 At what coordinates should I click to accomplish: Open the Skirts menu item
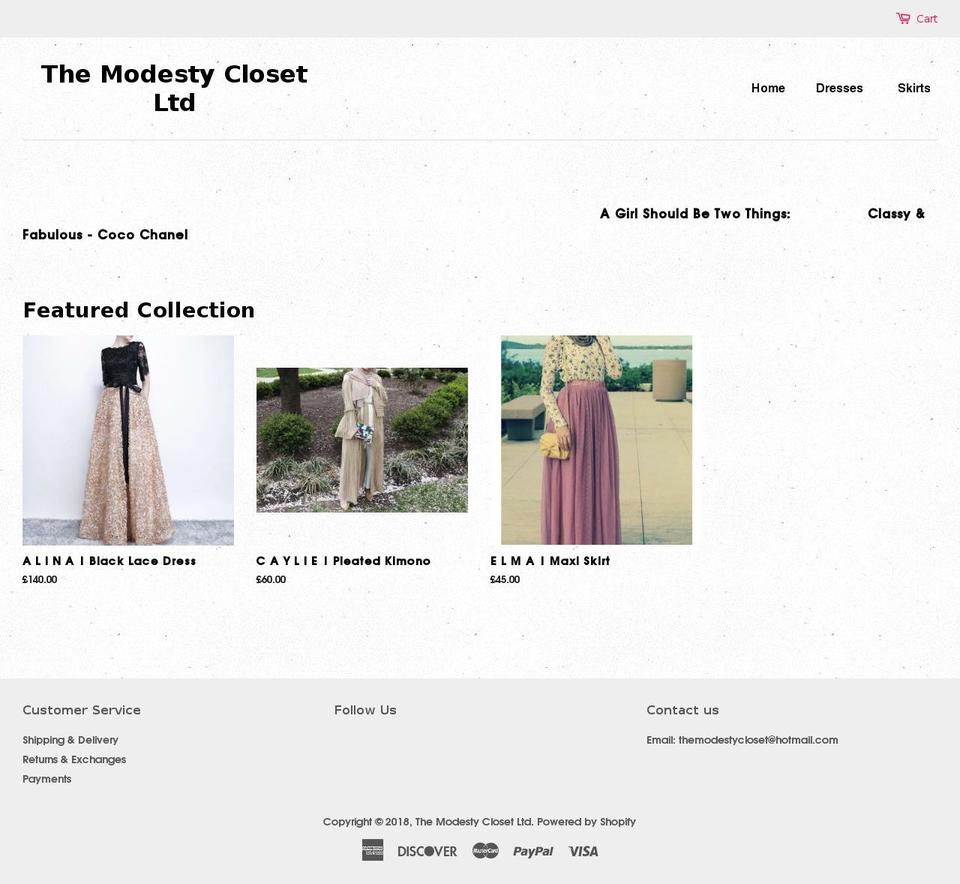tap(913, 88)
